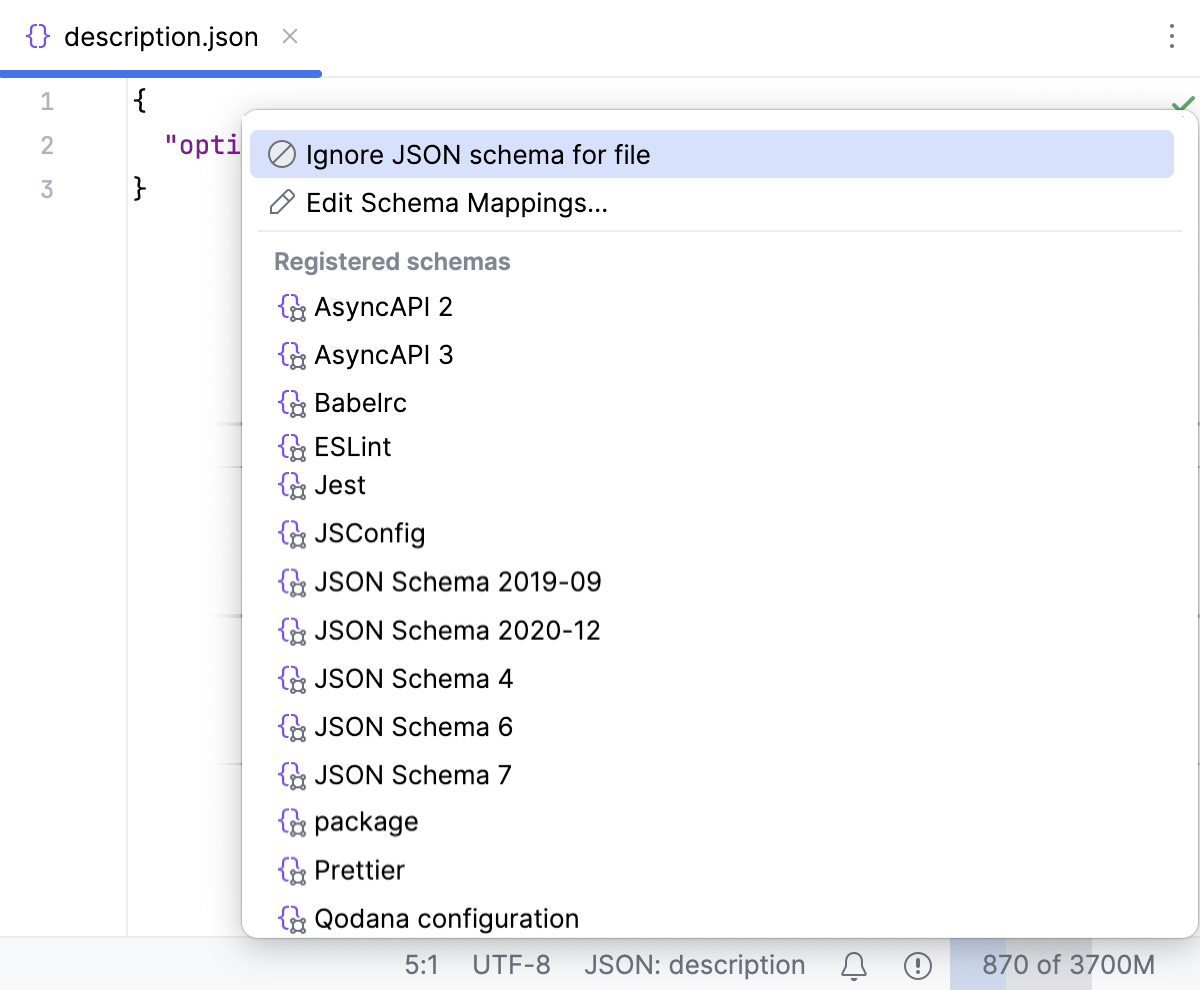Image resolution: width=1200 pixels, height=990 pixels.
Task: Click Ignore JSON schema for file
Action: pos(480,154)
